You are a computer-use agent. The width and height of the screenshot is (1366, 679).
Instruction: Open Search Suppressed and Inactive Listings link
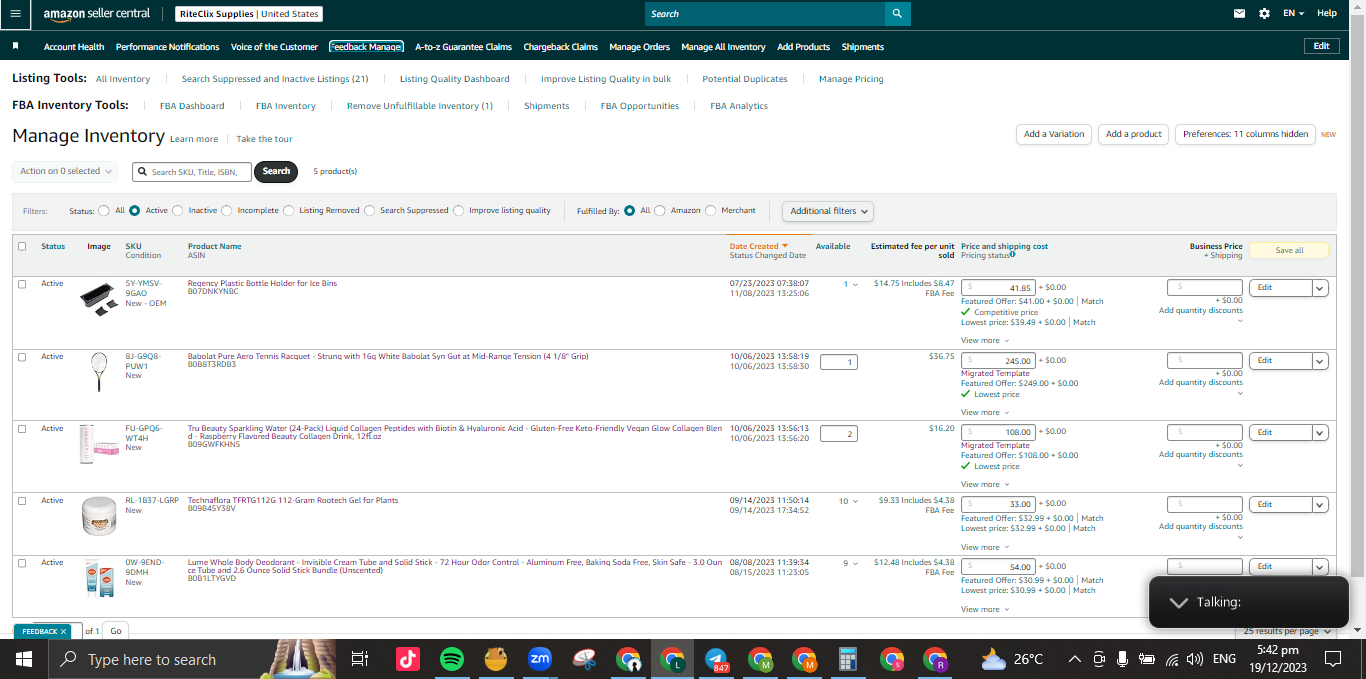[x=275, y=79]
